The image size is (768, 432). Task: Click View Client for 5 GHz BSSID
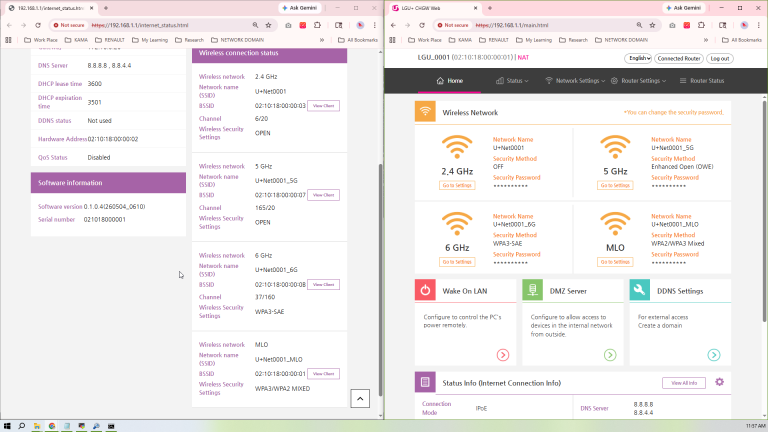(x=323, y=195)
